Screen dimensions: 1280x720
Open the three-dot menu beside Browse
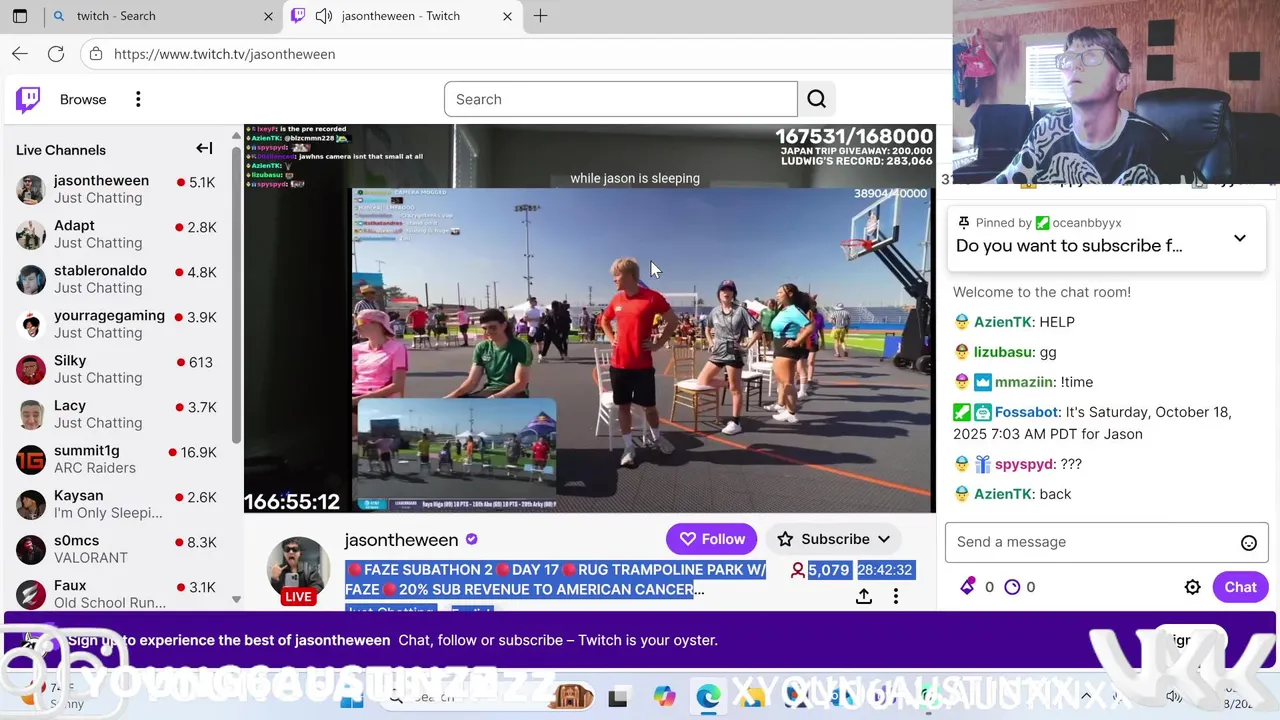tap(138, 99)
